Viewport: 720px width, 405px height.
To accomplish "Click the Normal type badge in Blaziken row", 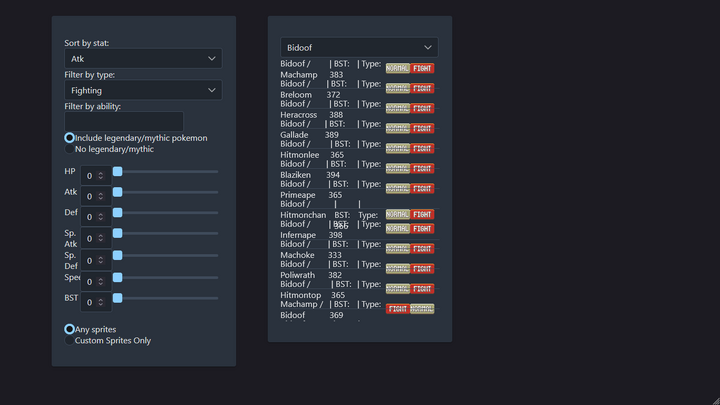I will (398, 169).
